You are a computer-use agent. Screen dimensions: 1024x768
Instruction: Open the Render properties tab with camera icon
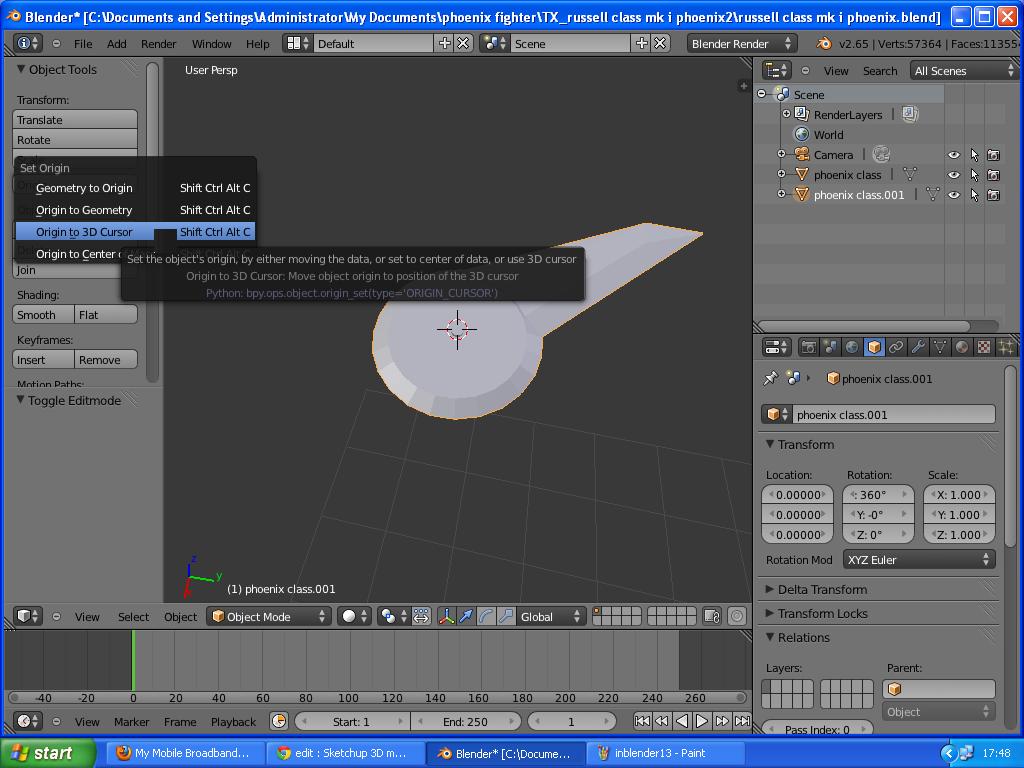[x=808, y=346]
